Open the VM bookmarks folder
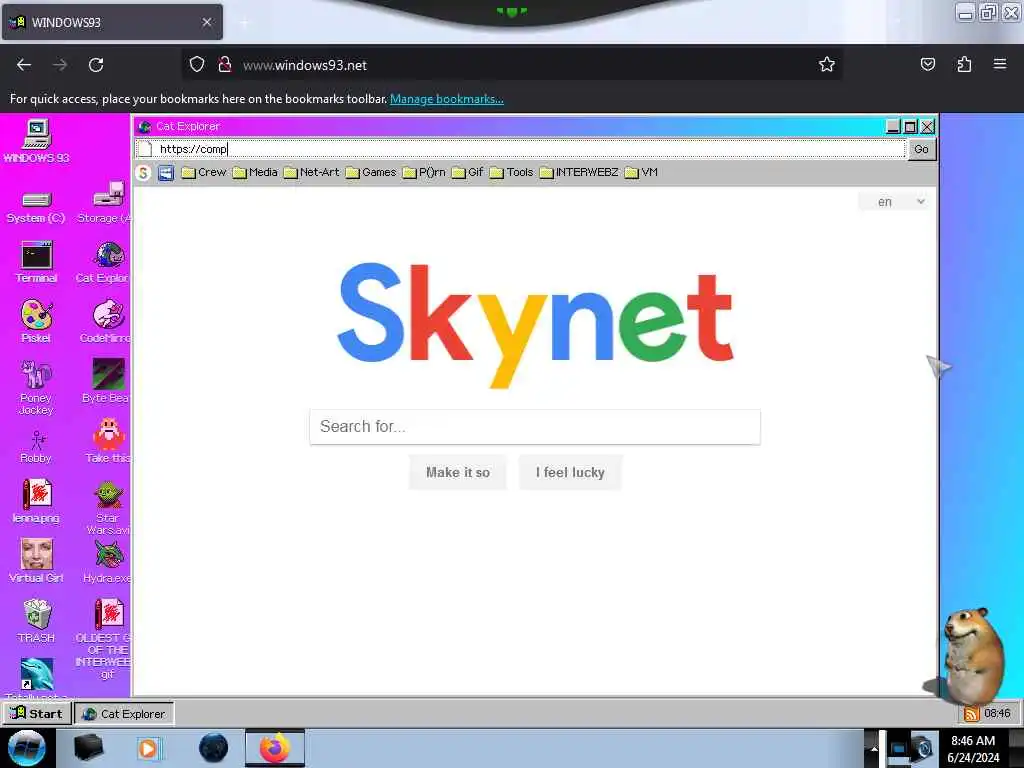The width and height of the screenshot is (1024, 768). (x=641, y=172)
